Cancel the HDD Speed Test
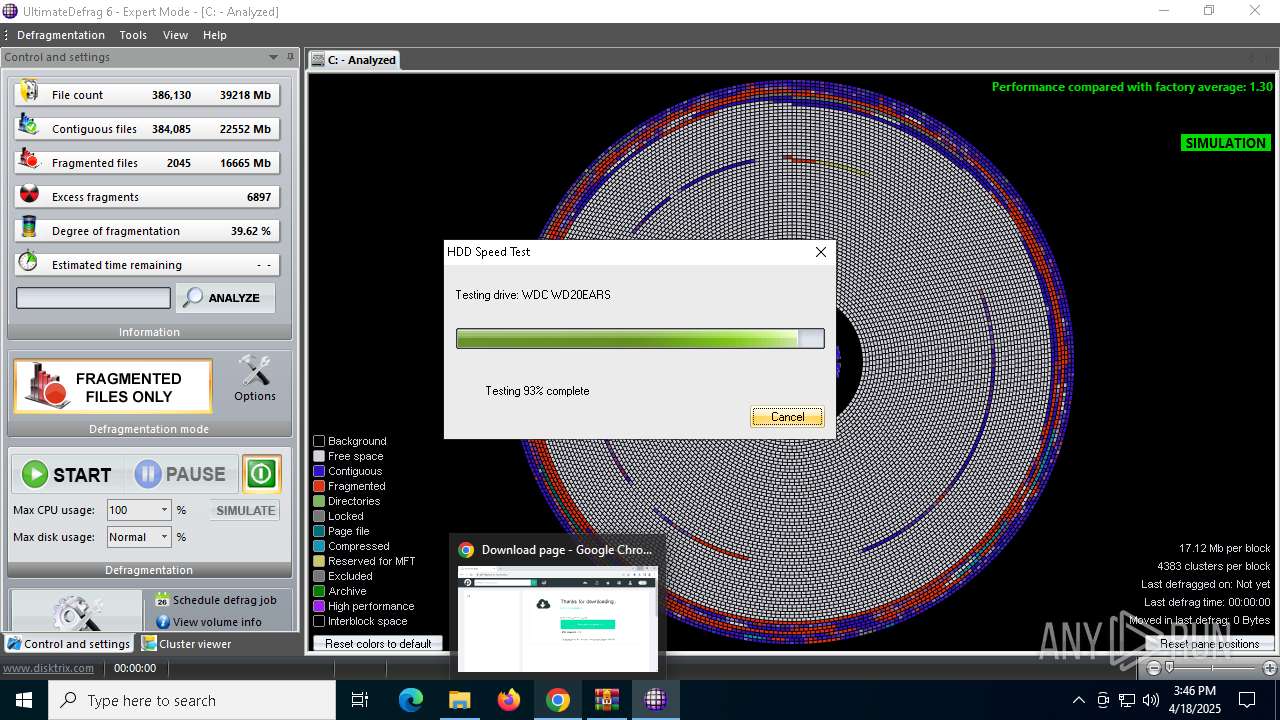This screenshot has width=1280, height=720. (787, 417)
